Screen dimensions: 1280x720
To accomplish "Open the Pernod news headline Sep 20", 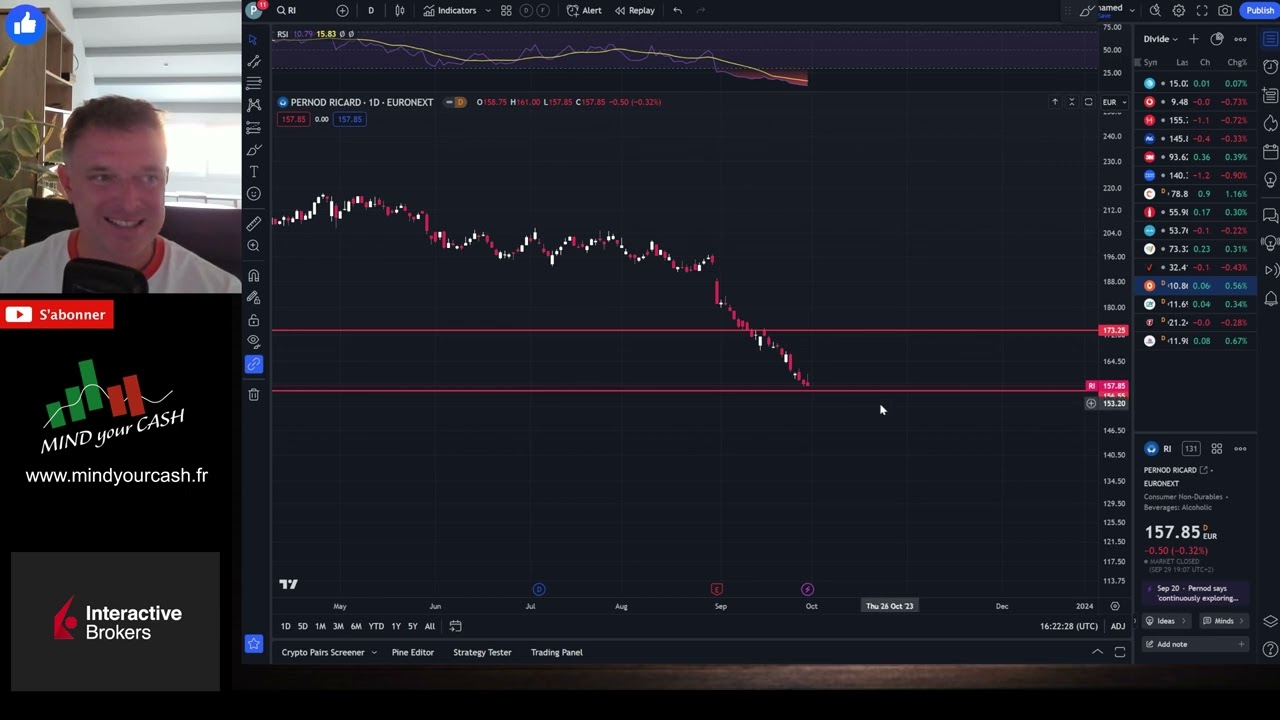I will (1196, 593).
